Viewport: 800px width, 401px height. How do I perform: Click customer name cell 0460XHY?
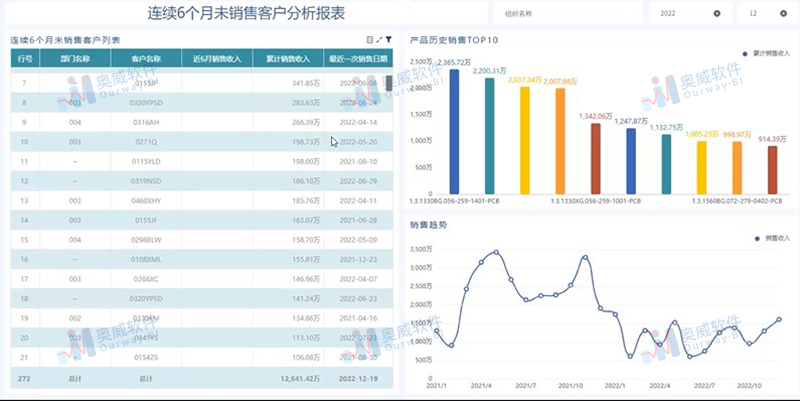(x=146, y=200)
